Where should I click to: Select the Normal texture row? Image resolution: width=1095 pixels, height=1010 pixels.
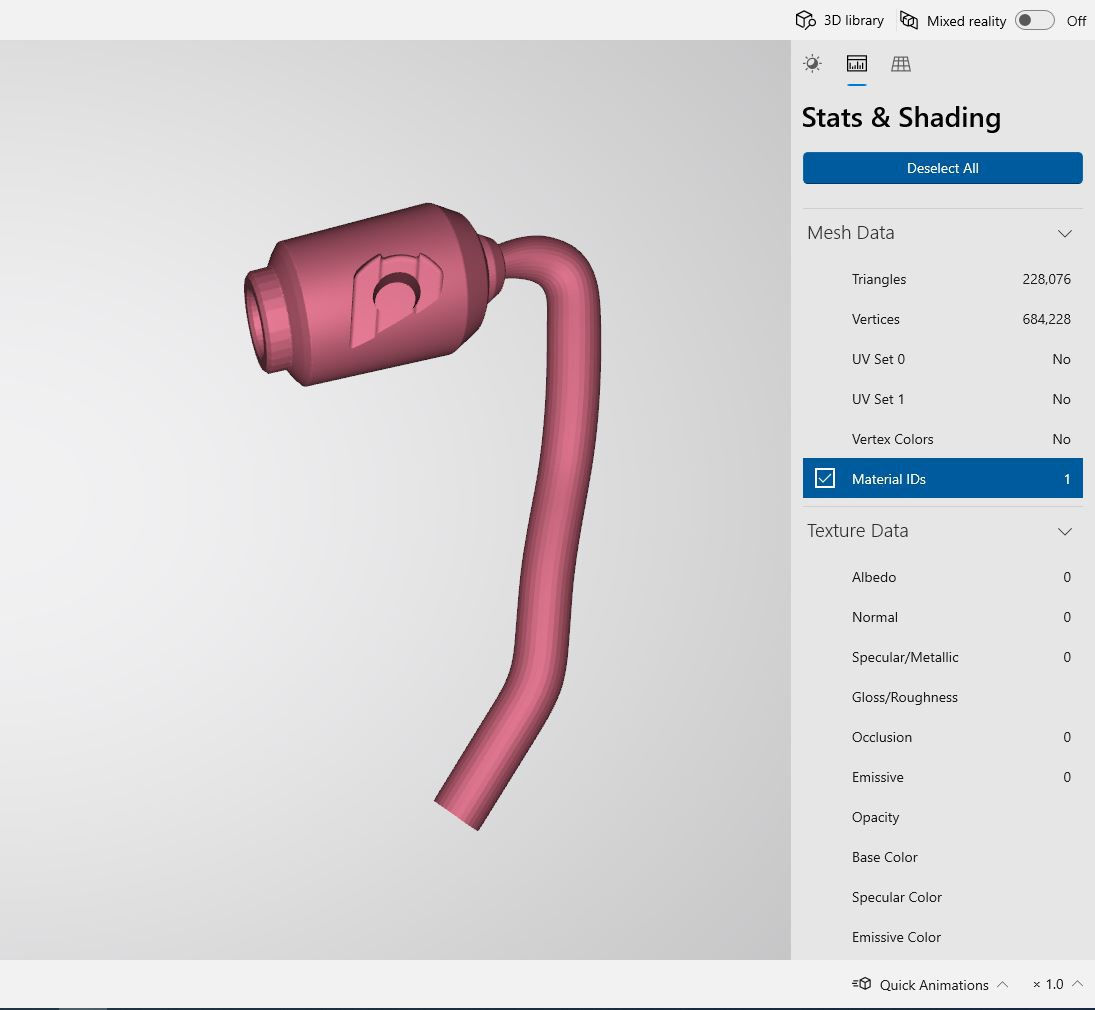(943, 617)
